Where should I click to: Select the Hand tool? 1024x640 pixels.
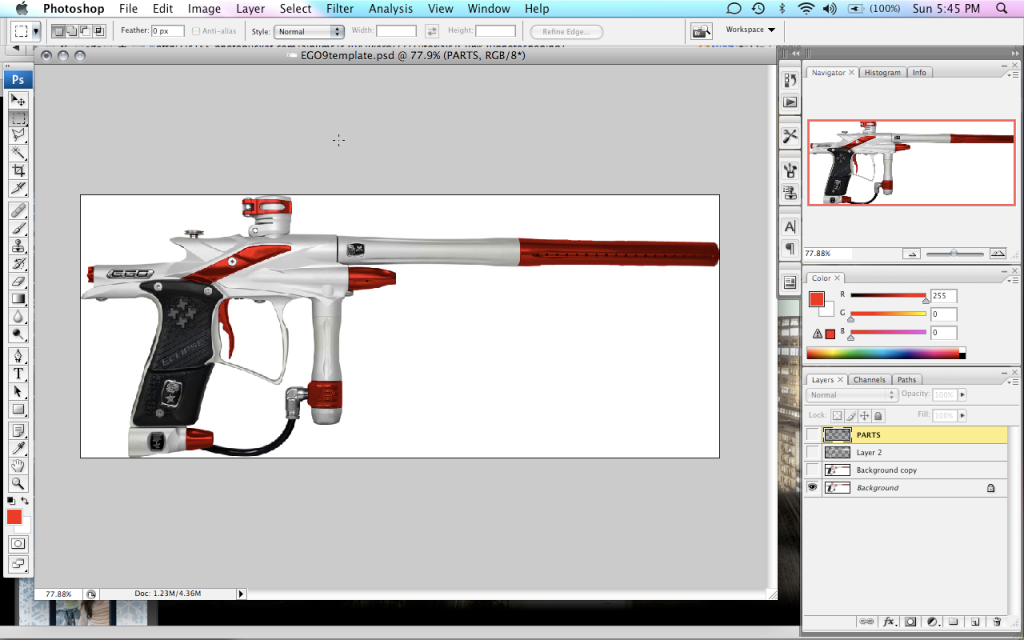[18, 466]
